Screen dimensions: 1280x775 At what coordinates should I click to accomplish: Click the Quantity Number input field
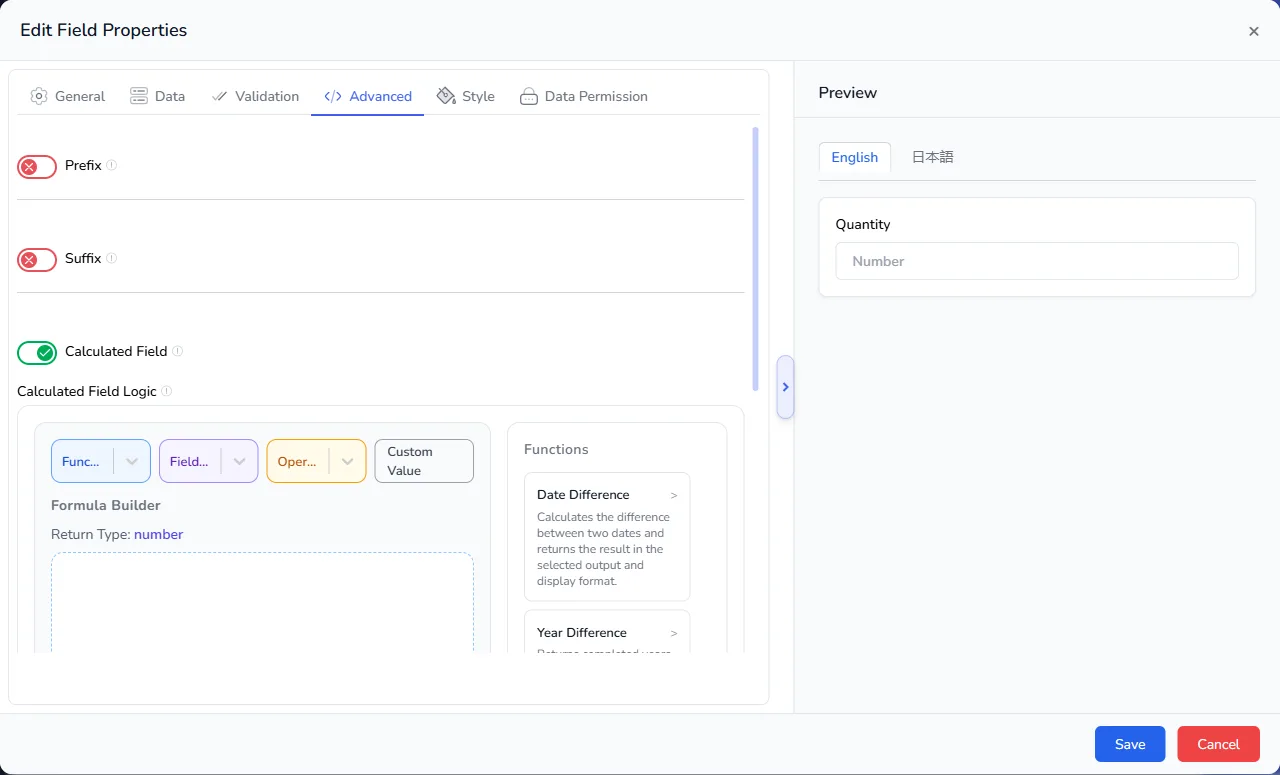(1037, 261)
